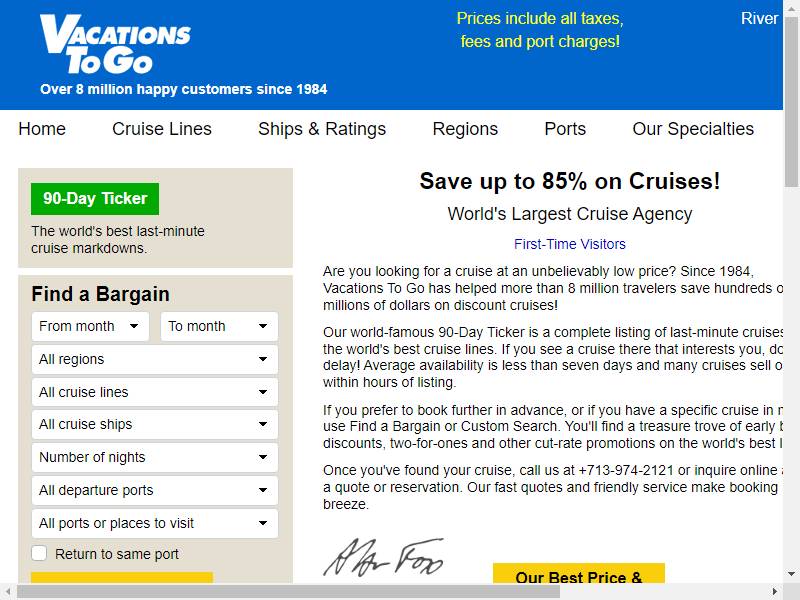Click the Vacations To Go logo
Image resolution: width=800 pixels, height=600 pixels.
[x=115, y=44]
